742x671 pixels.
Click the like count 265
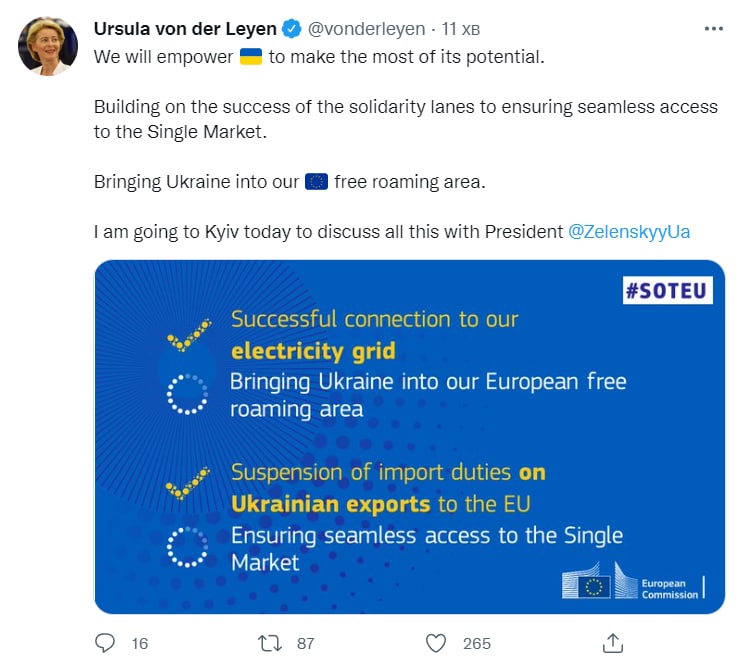[x=477, y=644]
